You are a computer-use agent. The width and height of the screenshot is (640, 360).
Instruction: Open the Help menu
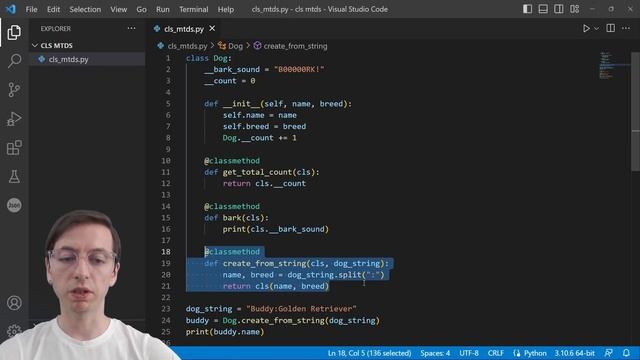pos(226,9)
